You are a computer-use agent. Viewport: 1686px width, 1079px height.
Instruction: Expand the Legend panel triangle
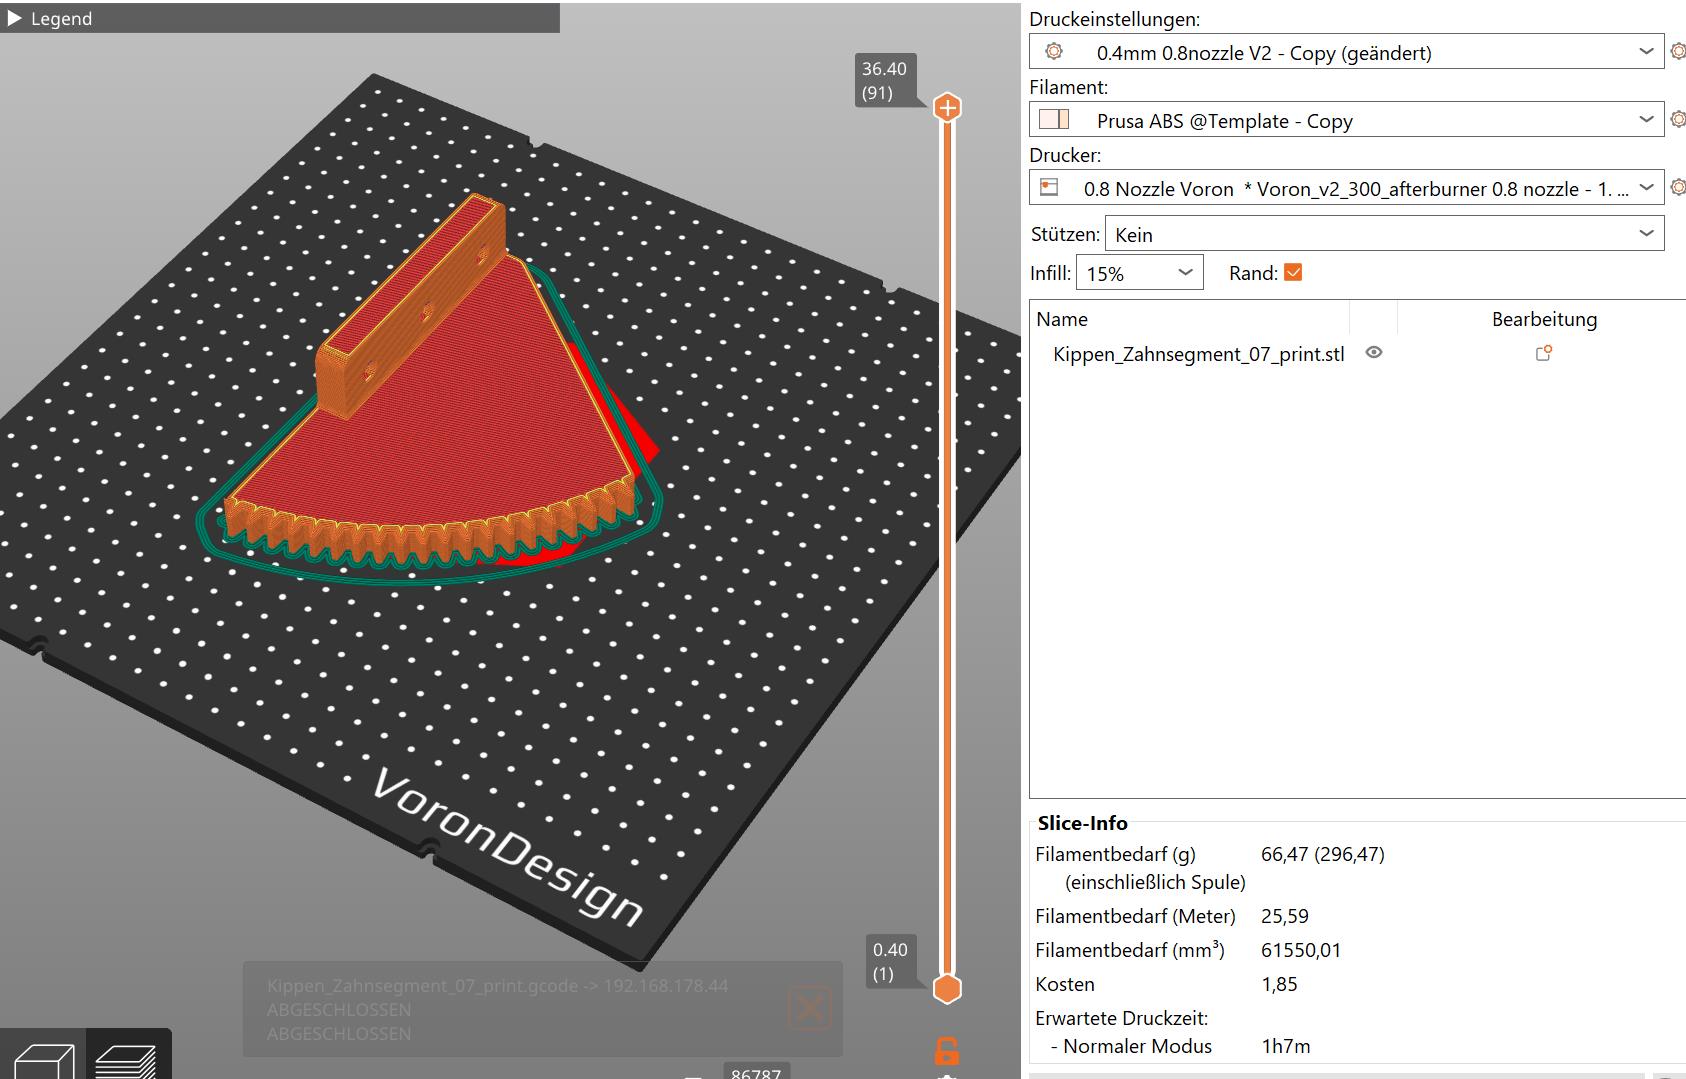14,18
